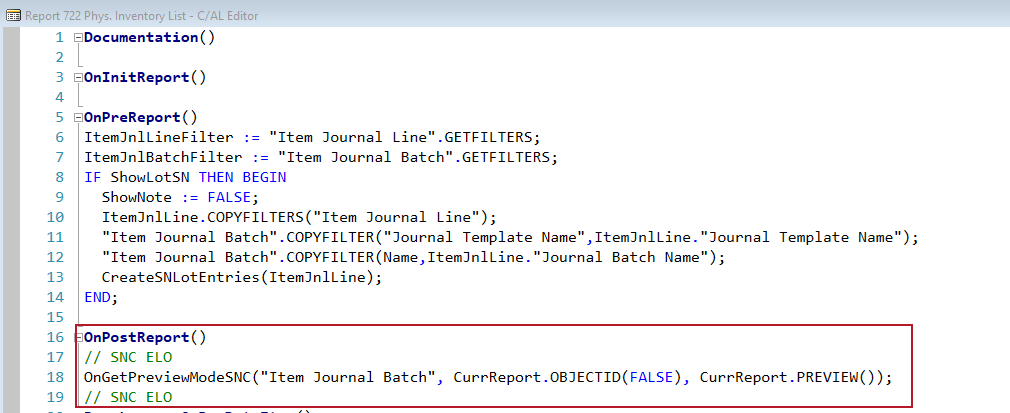This screenshot has height=413, width=1010.
Task: Collapse the OnInitReport() trigger
Action: 78,77
